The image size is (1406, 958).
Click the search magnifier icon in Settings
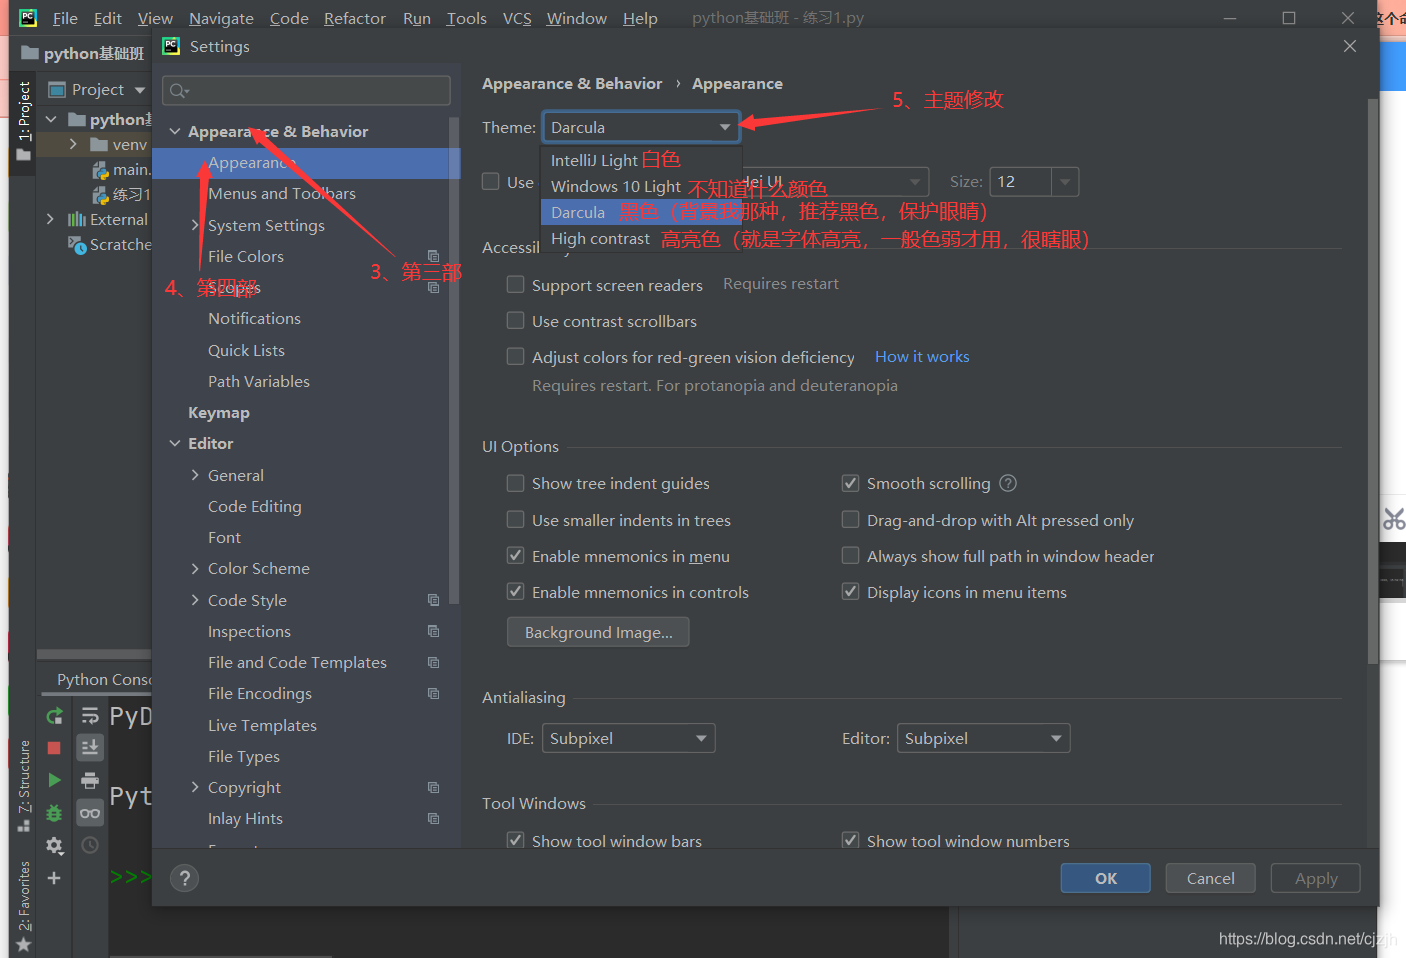tap(179, 91)
